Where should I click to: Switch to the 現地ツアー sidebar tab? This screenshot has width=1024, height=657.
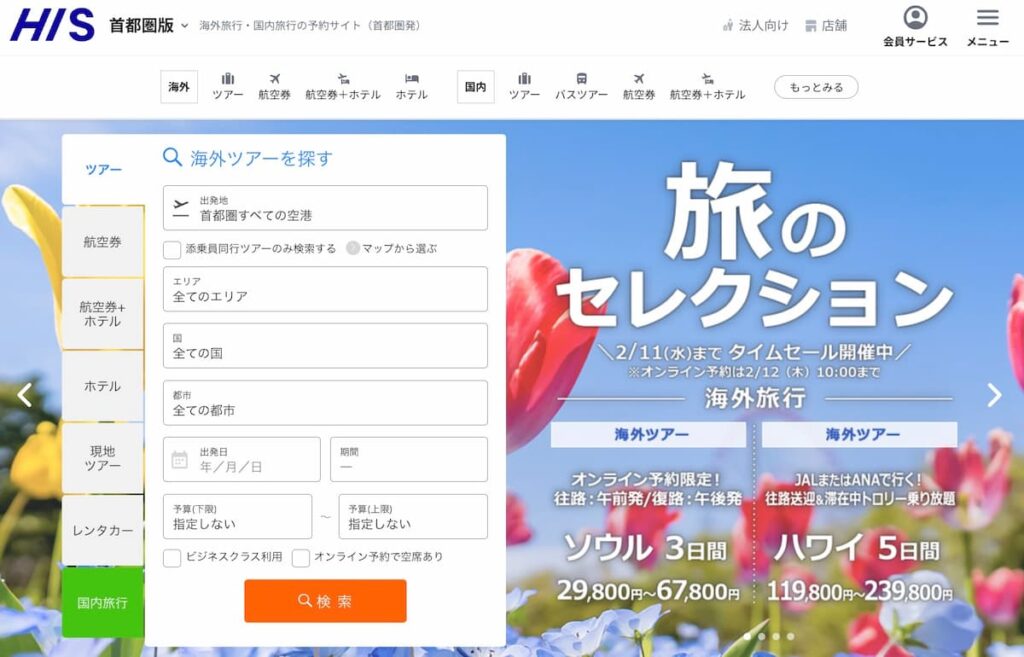[x=103, y=458]
